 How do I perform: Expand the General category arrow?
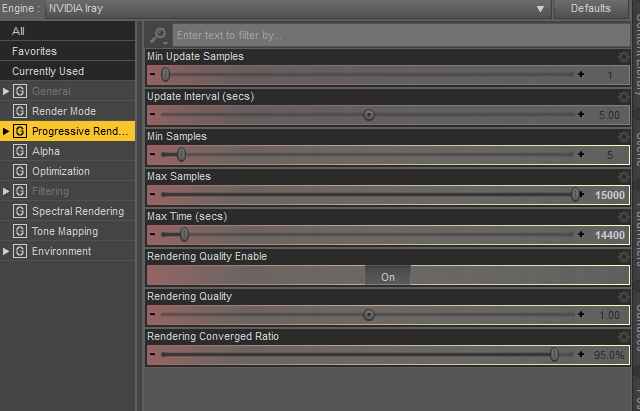point(6,91)
